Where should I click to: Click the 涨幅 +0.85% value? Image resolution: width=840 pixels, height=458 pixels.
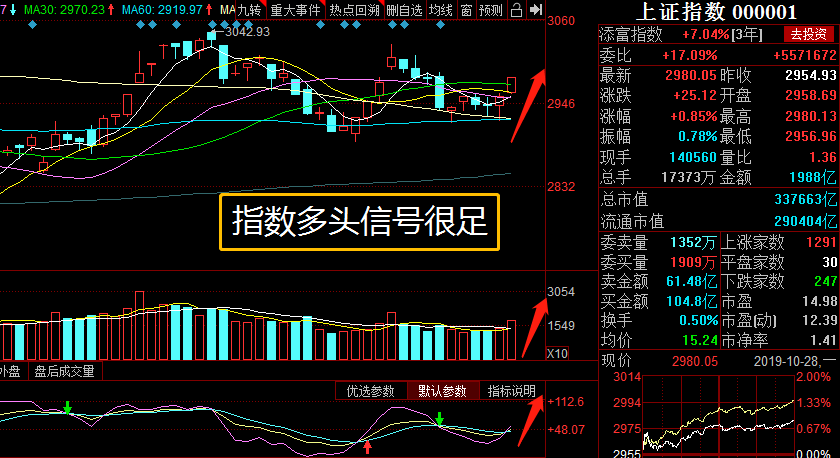tap(694, 116)
